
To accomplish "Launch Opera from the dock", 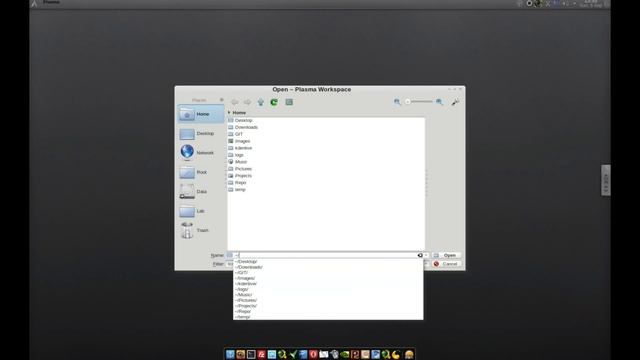I will (313, 354).
